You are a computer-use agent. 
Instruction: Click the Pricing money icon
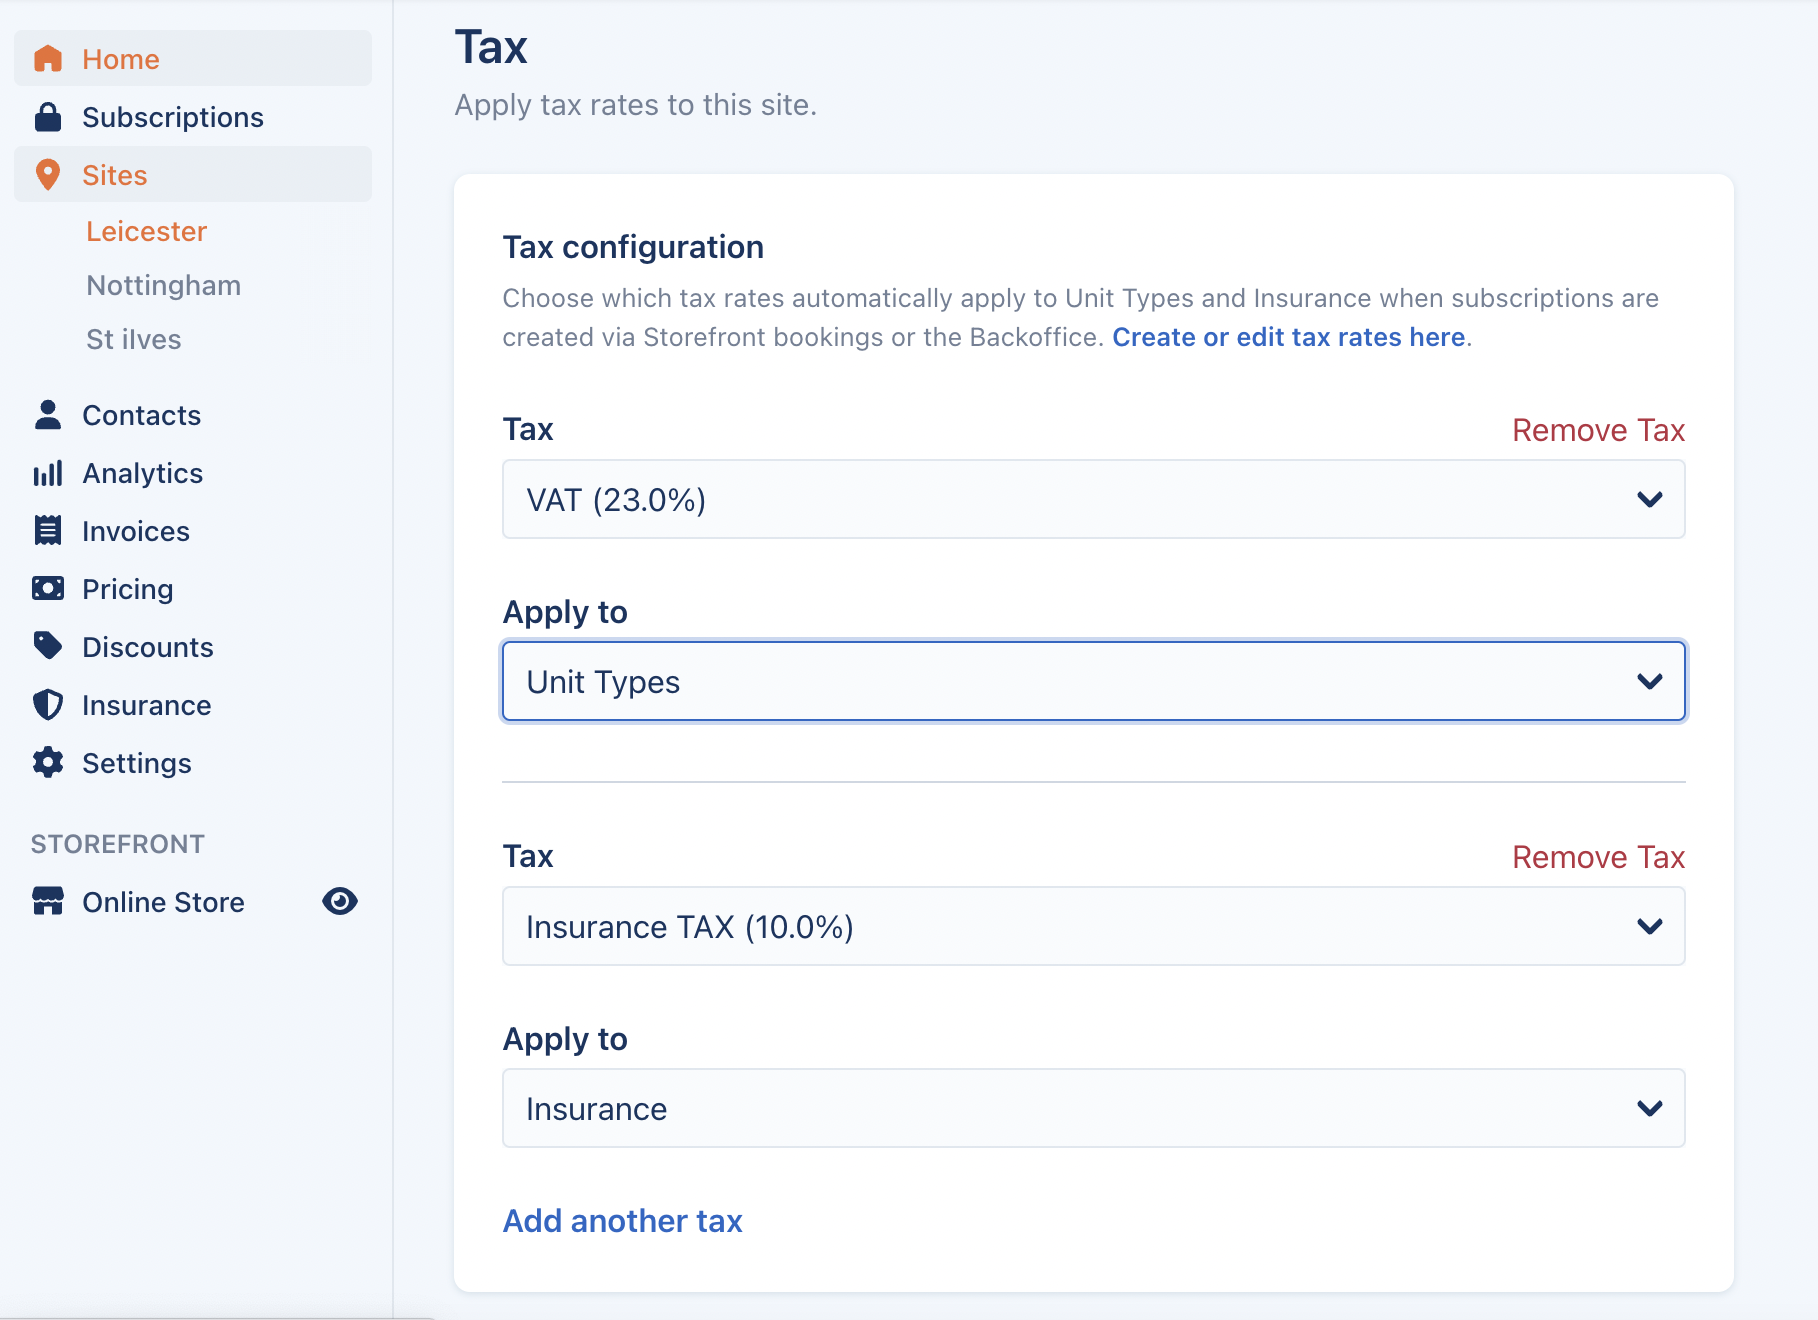pos(48,589)
